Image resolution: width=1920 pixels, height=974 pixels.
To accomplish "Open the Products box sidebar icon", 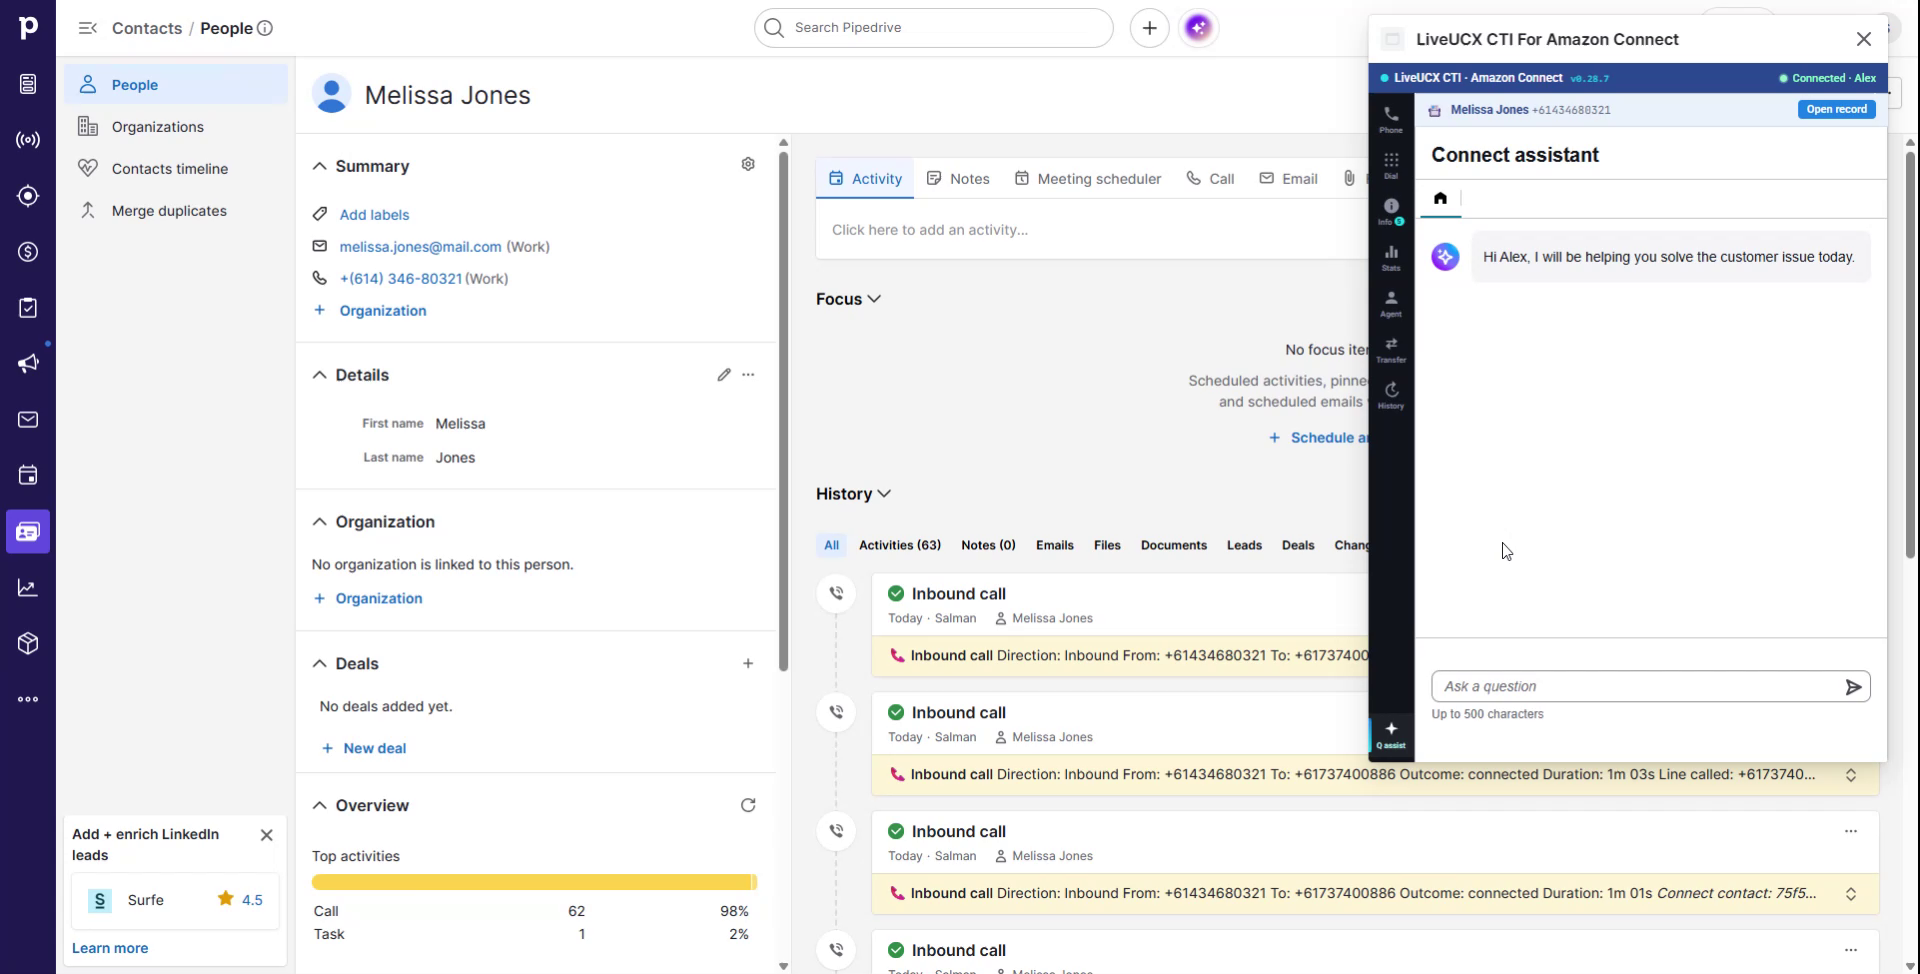I will [x=28, y=644].
